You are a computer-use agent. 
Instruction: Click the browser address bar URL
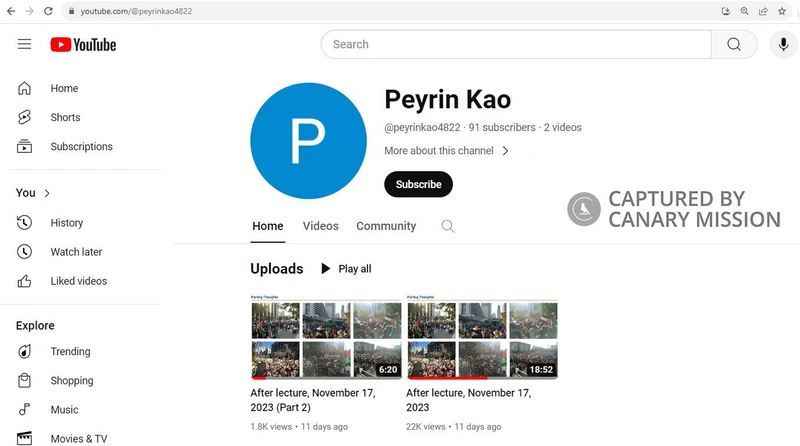(x=136, y=11)
